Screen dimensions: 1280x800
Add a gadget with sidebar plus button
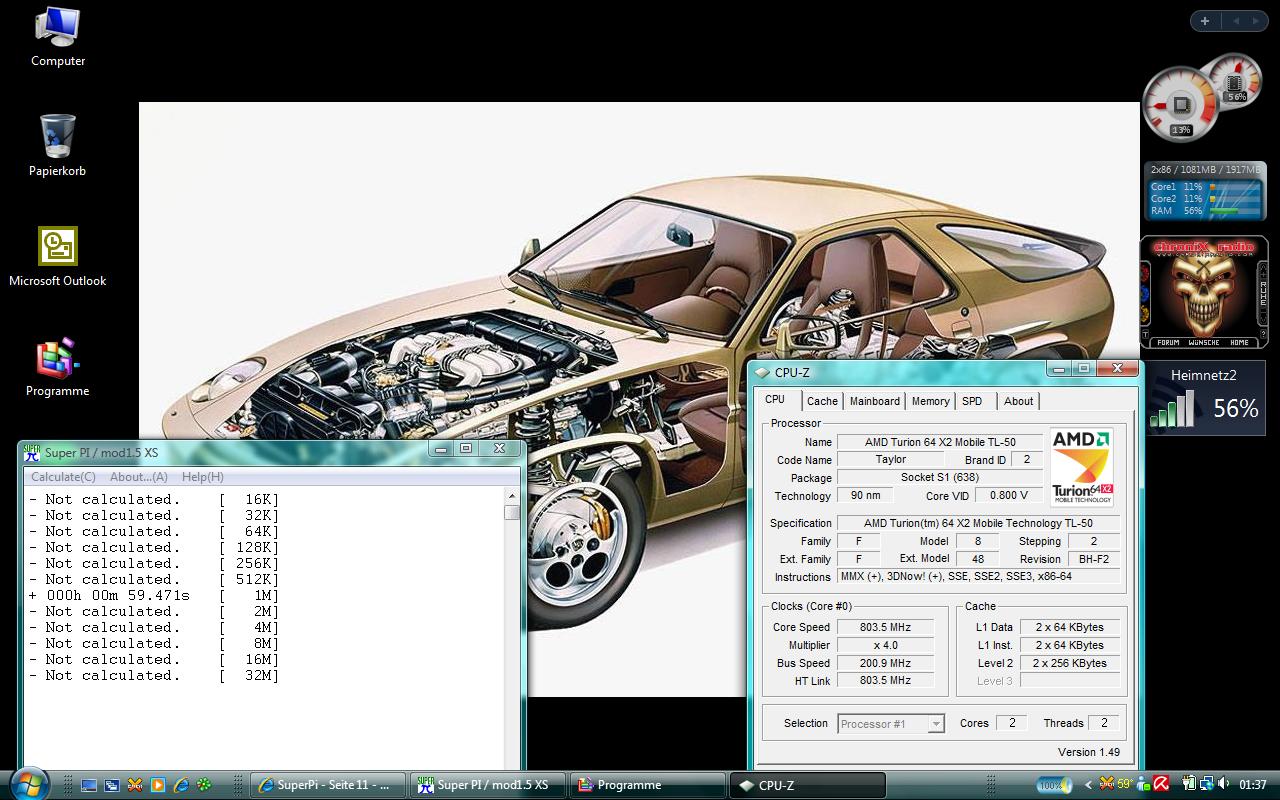click(x=1205, y=21)
